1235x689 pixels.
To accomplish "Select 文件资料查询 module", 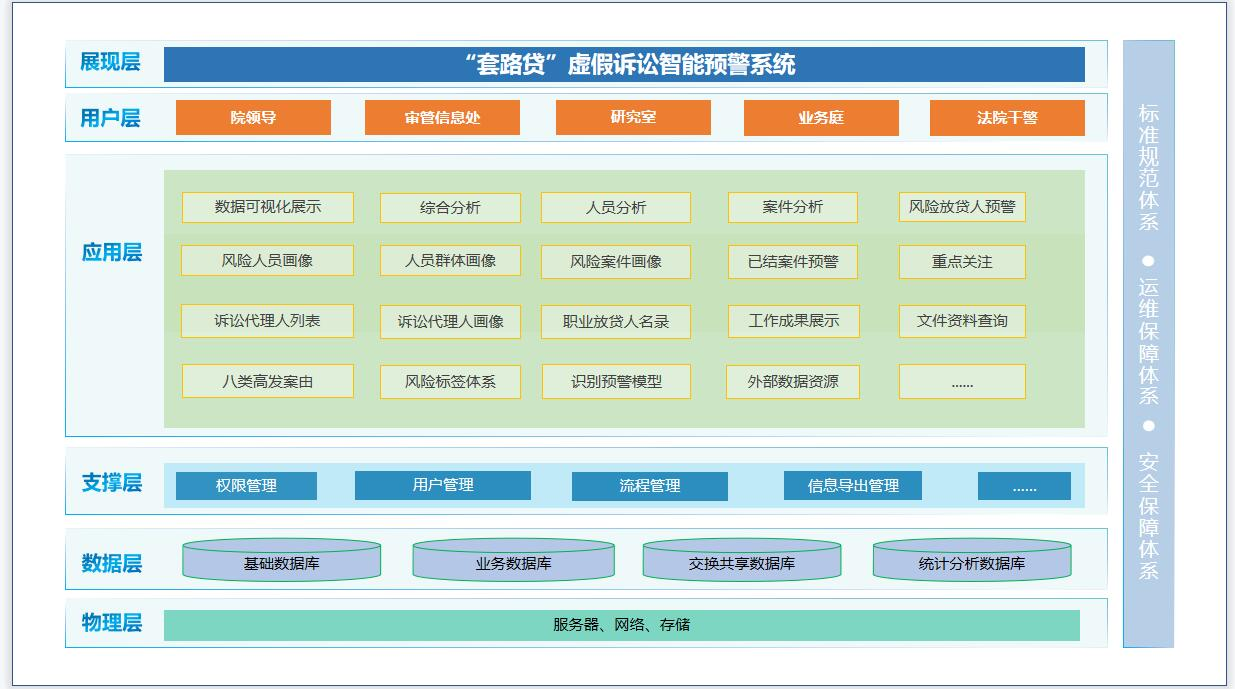I will (x=961, y=321).
